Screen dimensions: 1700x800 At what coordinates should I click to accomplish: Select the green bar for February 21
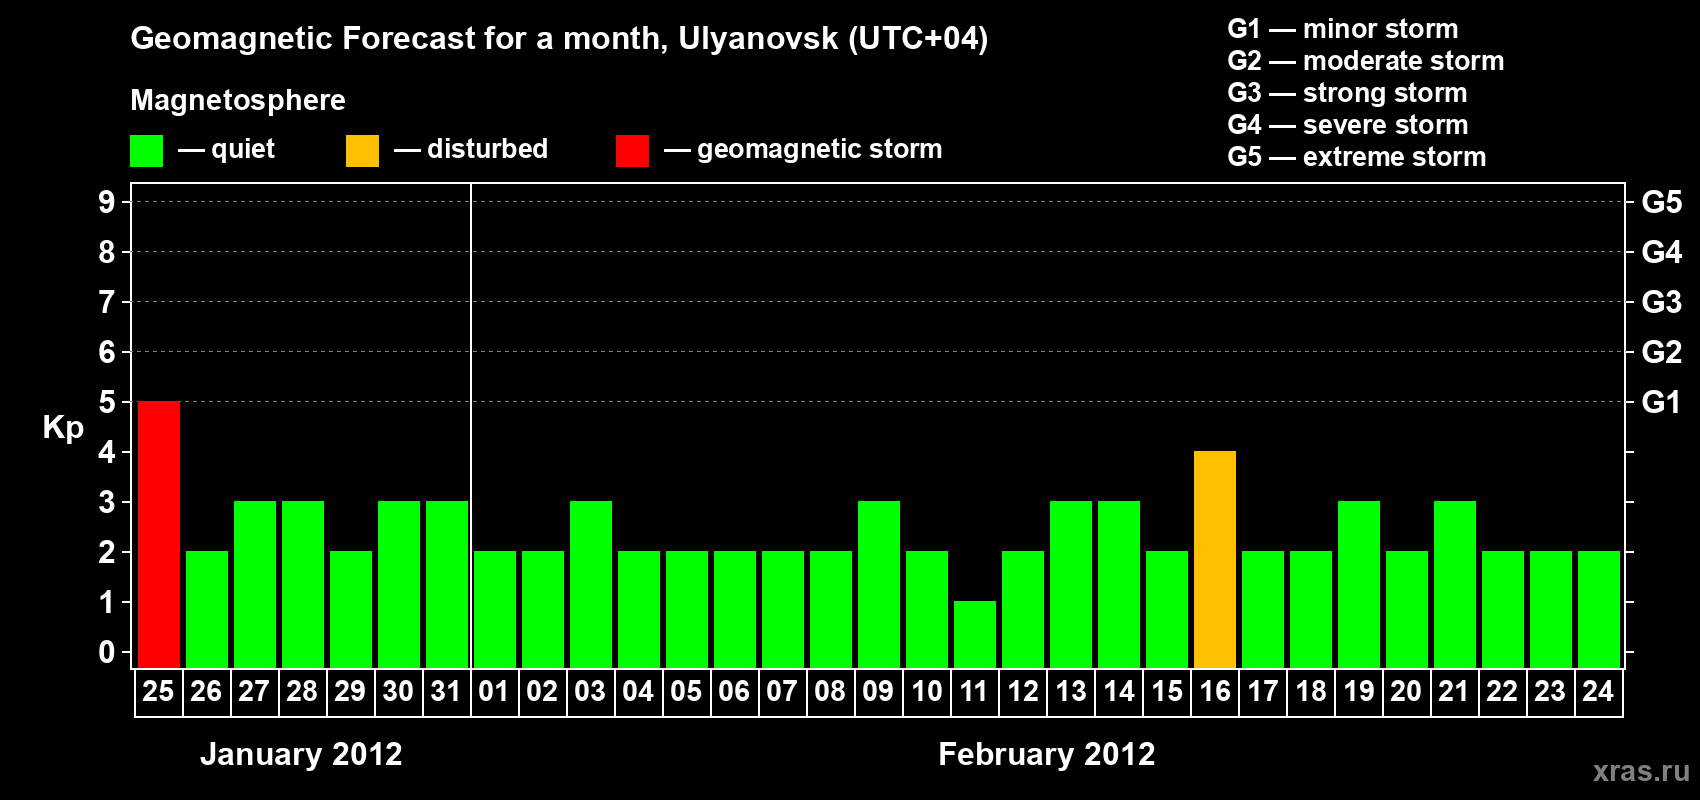[x=1455, y=584]
